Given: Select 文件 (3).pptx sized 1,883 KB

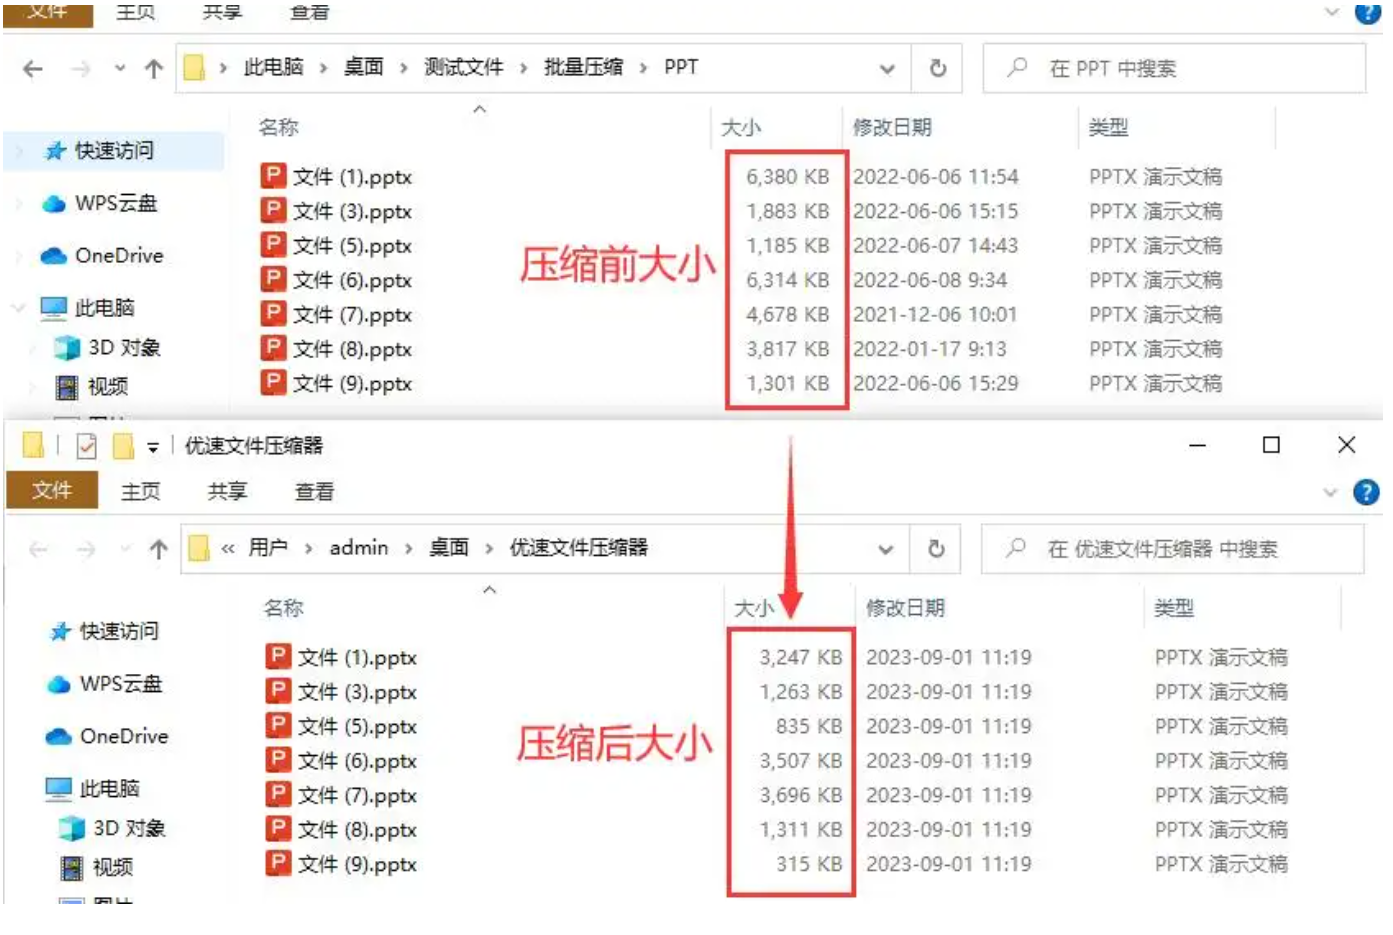Looking at the screenshot, I should click(336, 211).
